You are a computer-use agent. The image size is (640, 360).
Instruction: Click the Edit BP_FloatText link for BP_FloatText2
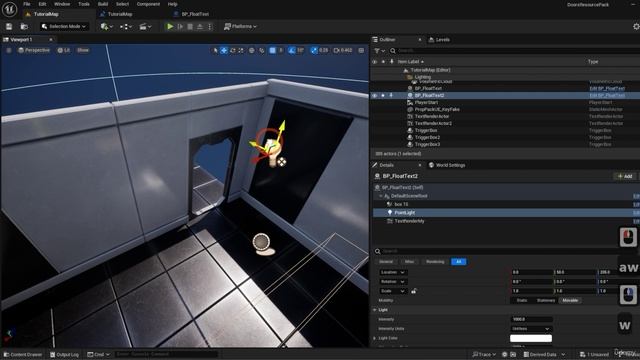[x=607, y=96]
